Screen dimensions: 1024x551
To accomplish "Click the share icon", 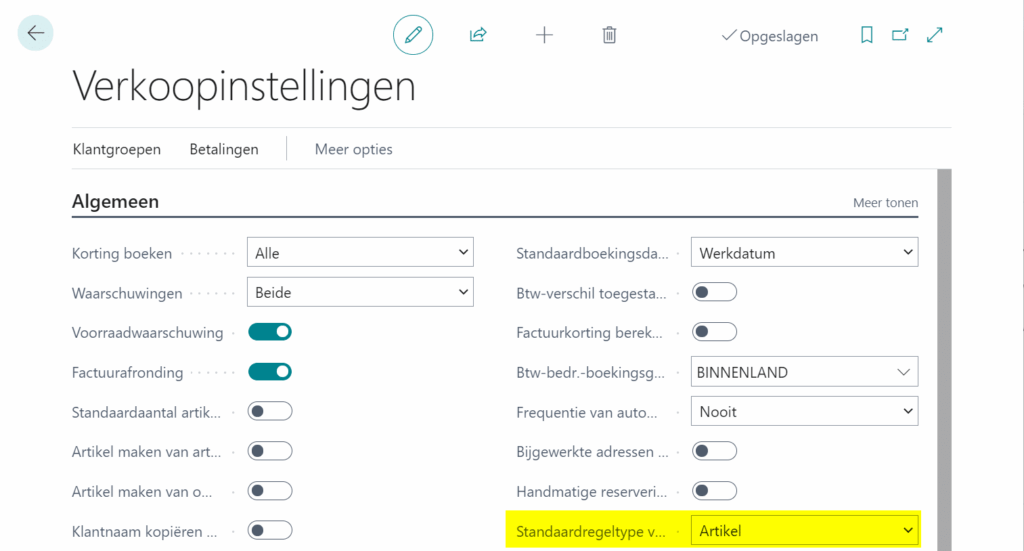I will click(478, 35).
